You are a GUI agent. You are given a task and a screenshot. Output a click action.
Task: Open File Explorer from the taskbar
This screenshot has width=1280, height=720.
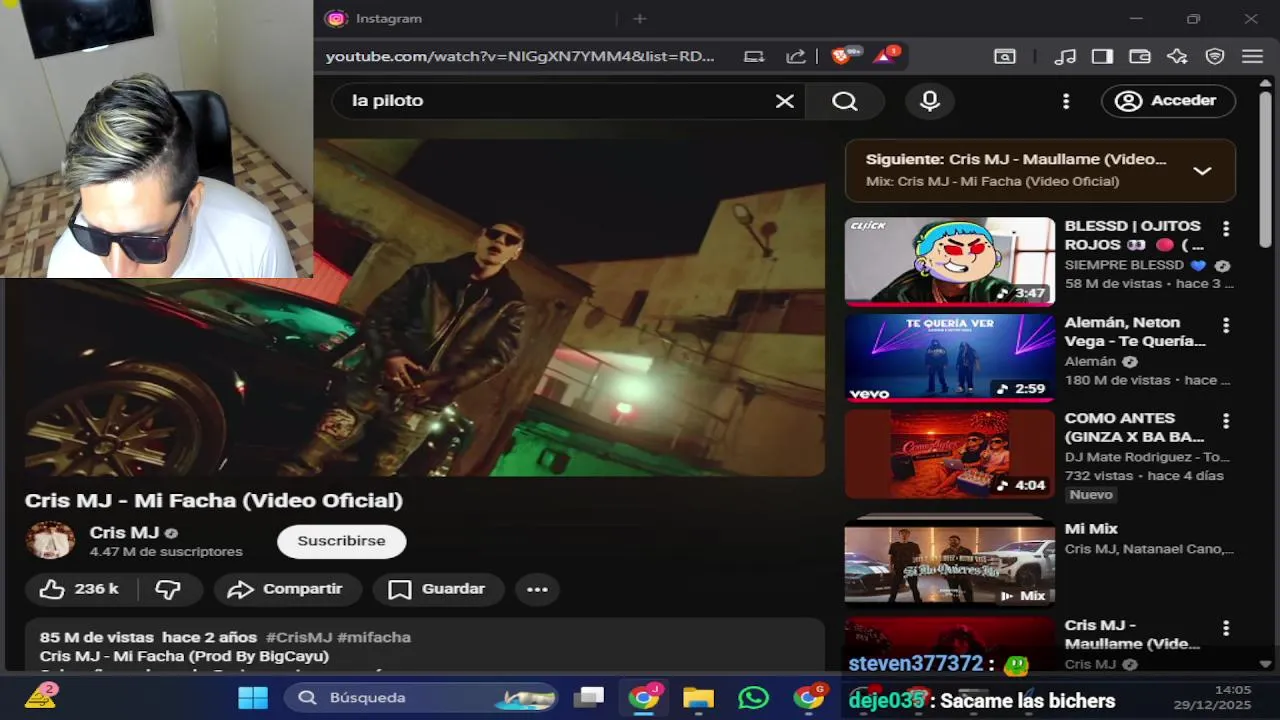click(x=699, y=698)
